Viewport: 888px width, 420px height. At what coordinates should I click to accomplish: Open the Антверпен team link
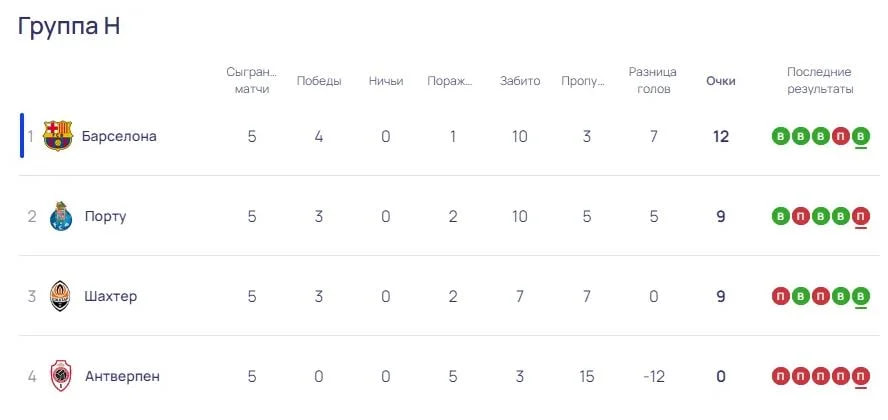pos(122,376)
